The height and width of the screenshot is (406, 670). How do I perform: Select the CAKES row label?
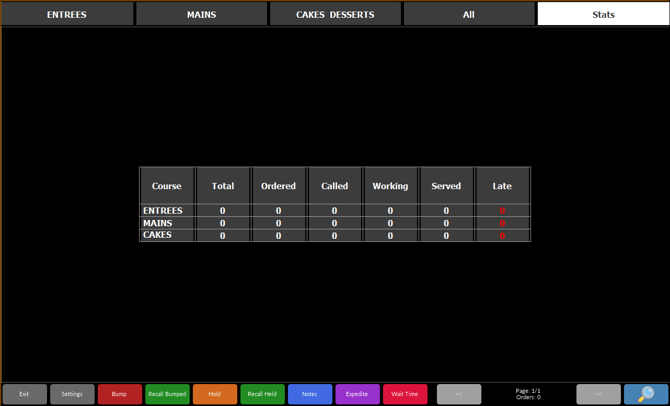(x=157, y=235)
